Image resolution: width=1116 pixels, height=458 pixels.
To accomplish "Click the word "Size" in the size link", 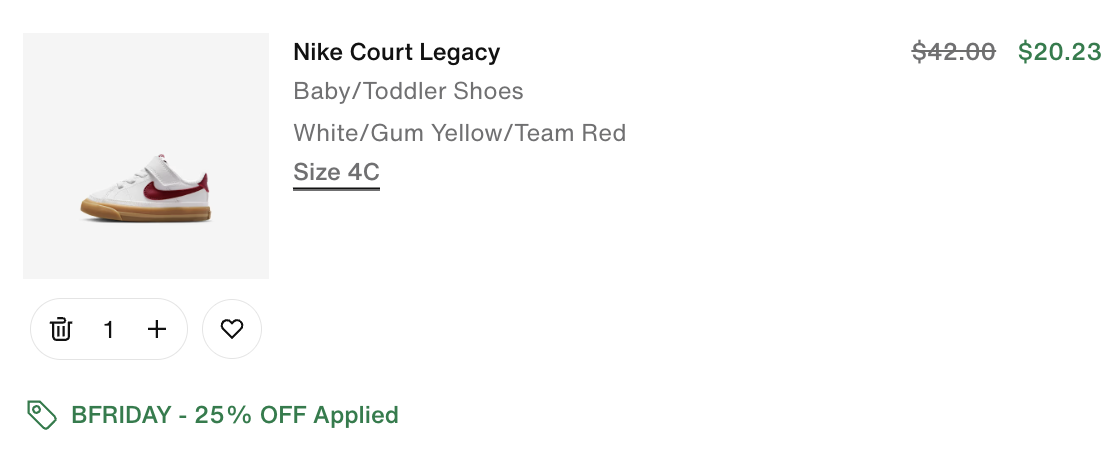I will 316,172.
